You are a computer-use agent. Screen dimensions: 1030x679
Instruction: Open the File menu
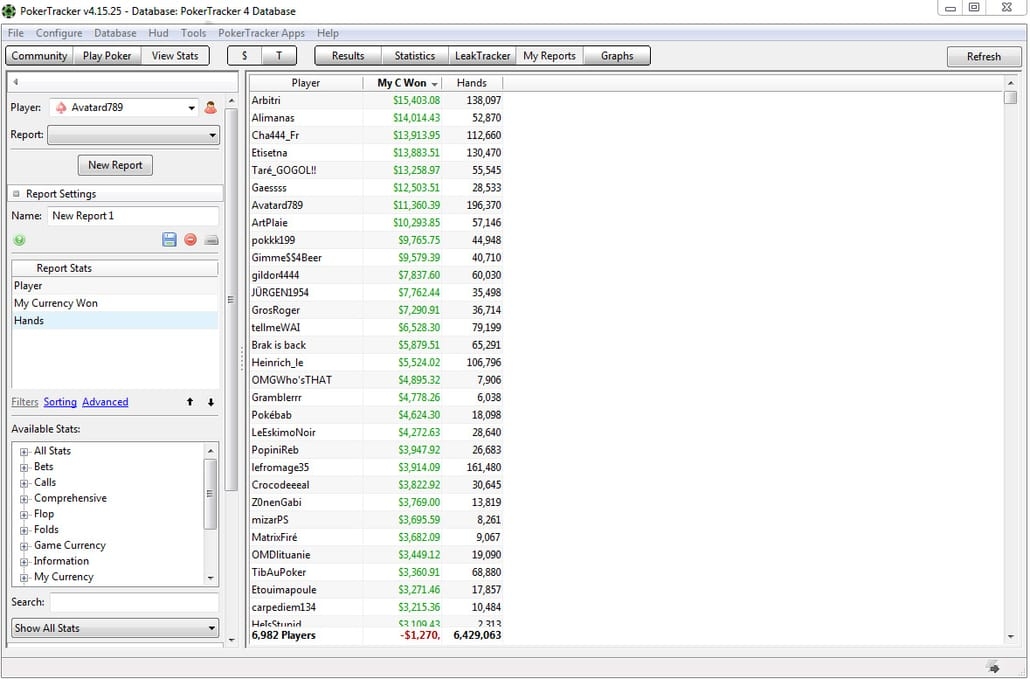pos(16,33)
